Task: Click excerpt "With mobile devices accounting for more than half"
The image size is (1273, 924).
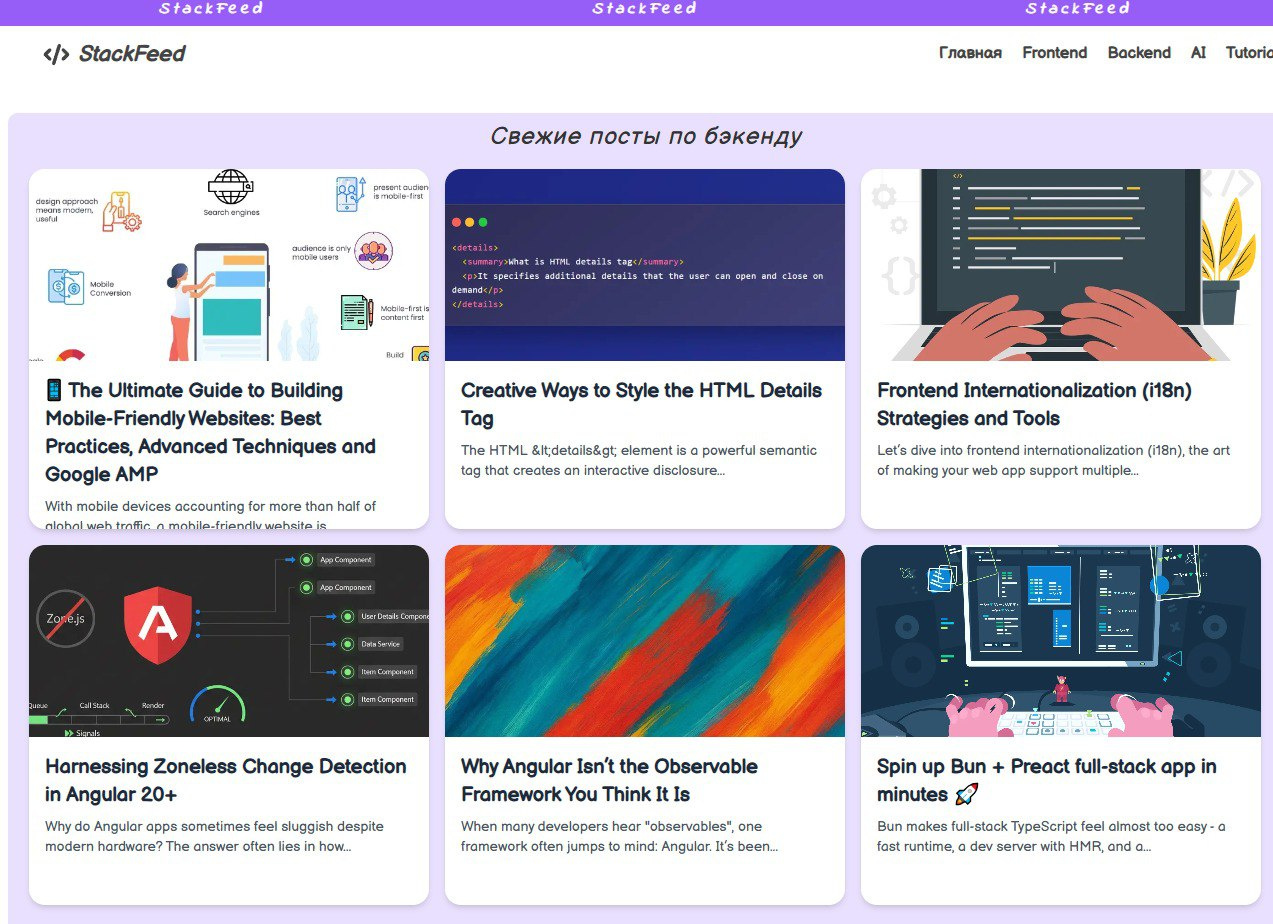Action: (x=211, y=515)
